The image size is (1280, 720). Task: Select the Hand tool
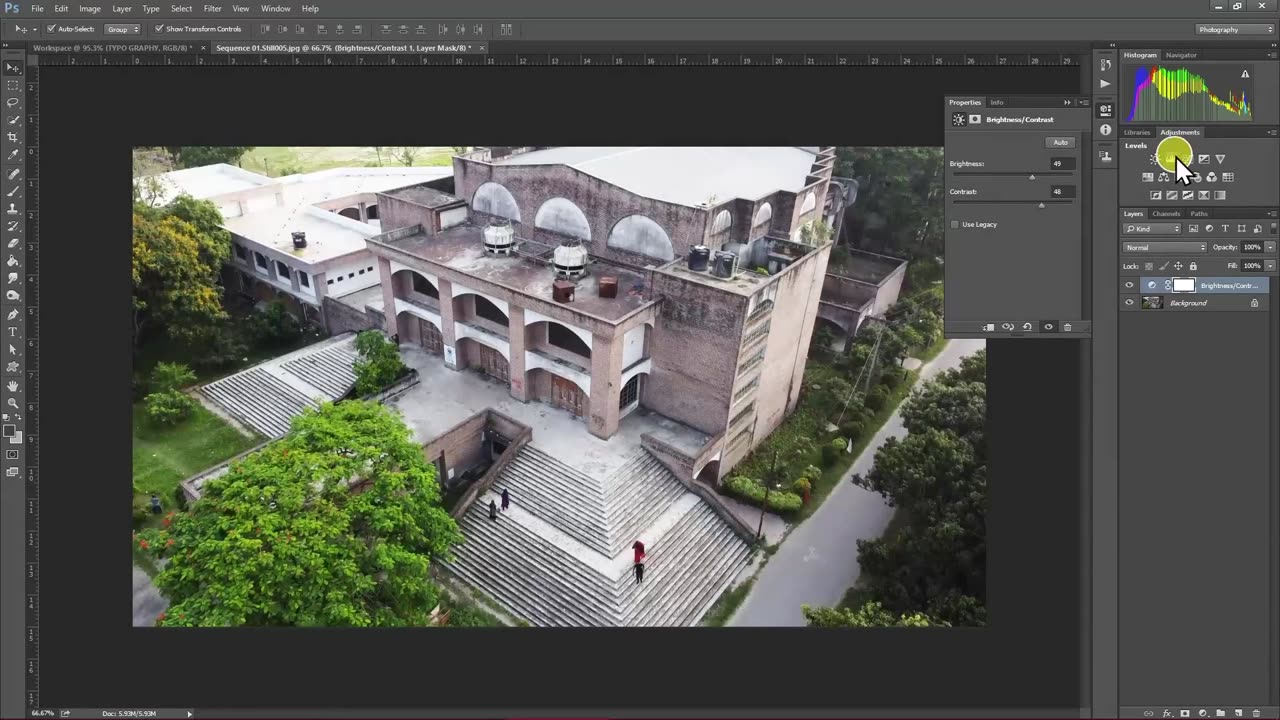[13, 385]
